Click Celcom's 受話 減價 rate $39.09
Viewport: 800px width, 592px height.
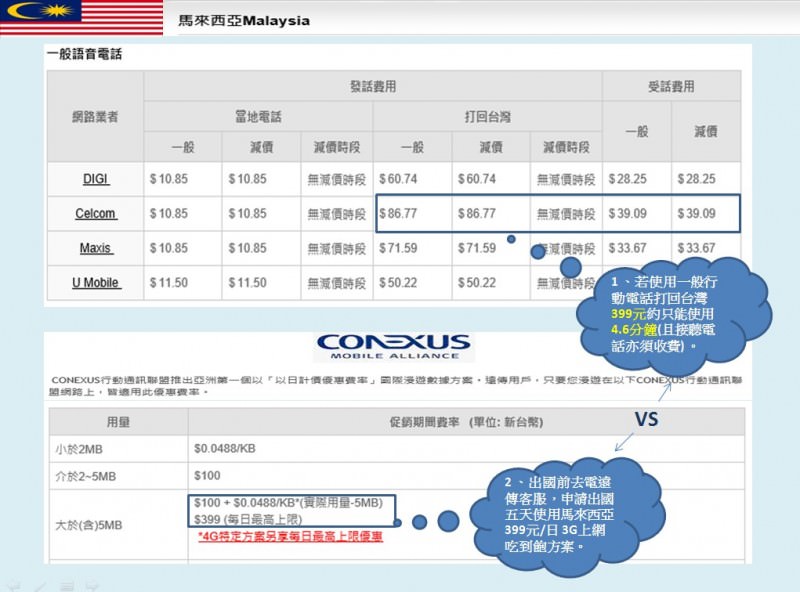[696, 213]
